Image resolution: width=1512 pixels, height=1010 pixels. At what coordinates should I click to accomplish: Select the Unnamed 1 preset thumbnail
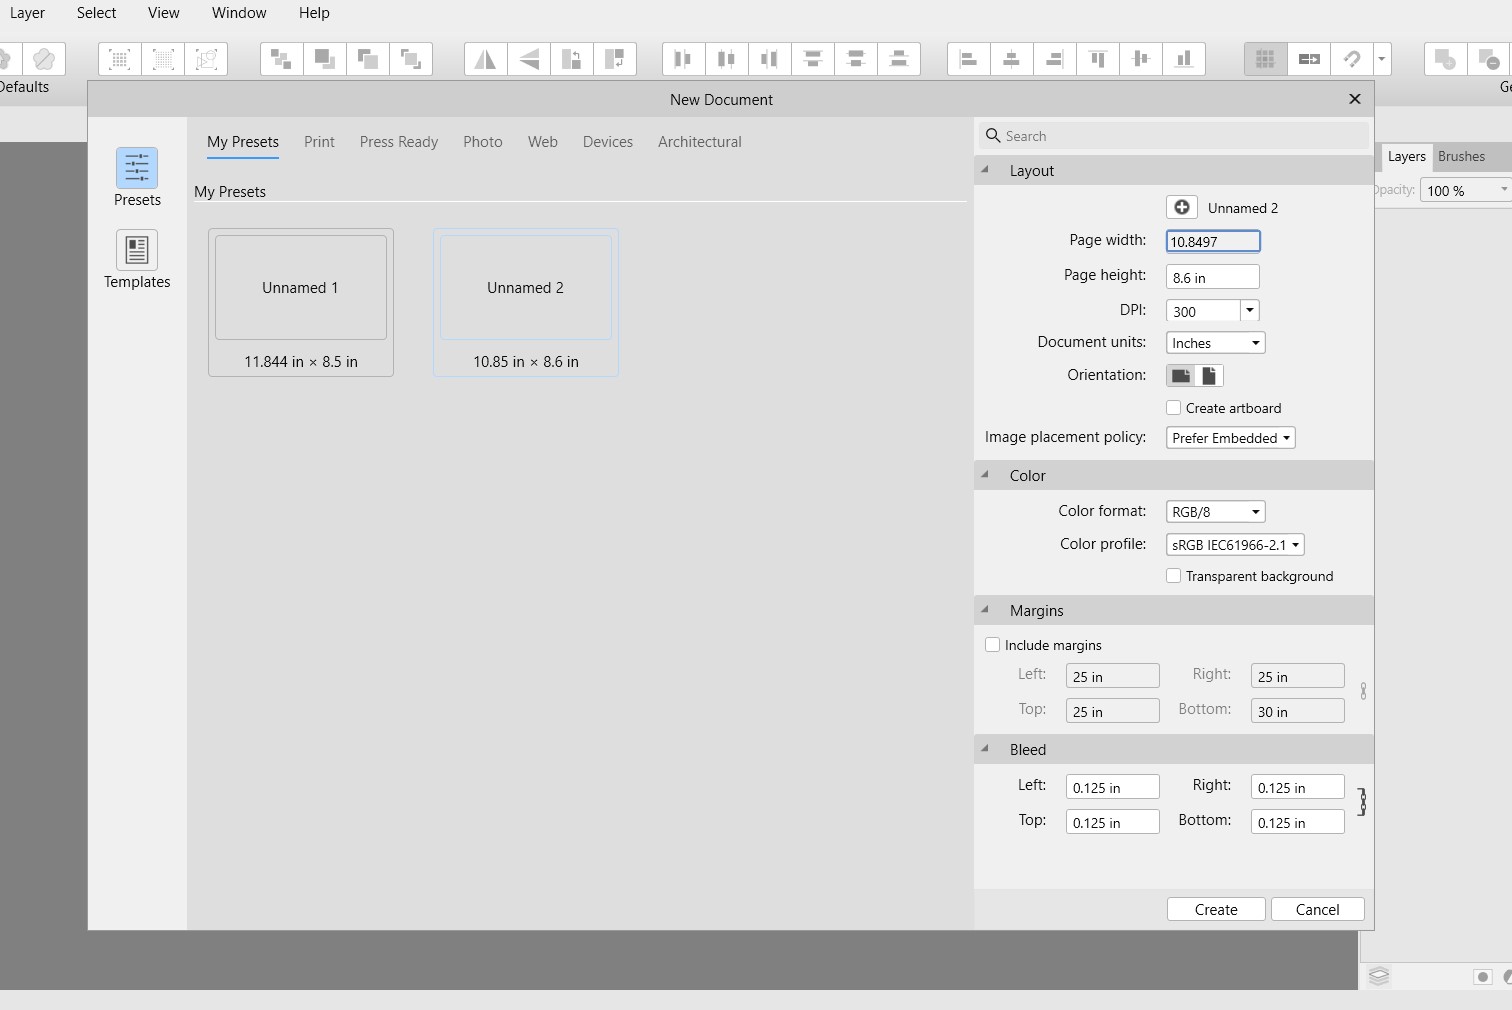click(301, 302)
